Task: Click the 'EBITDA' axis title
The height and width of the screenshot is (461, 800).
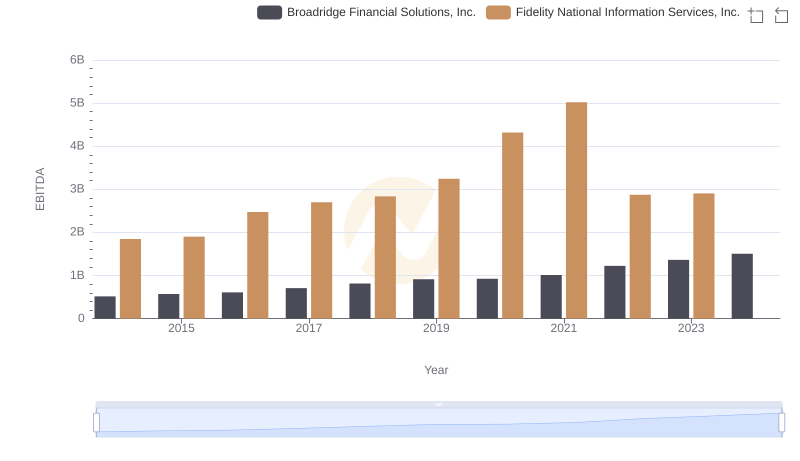Action: coord(40,189)
